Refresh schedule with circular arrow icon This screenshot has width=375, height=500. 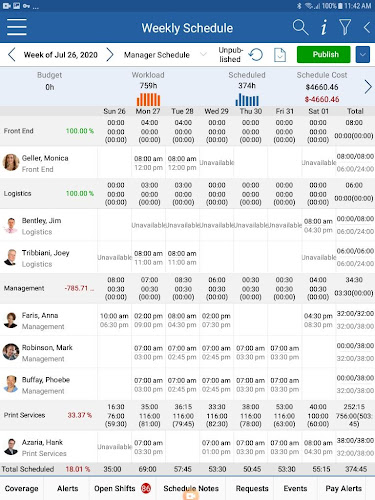coord(256,55)
